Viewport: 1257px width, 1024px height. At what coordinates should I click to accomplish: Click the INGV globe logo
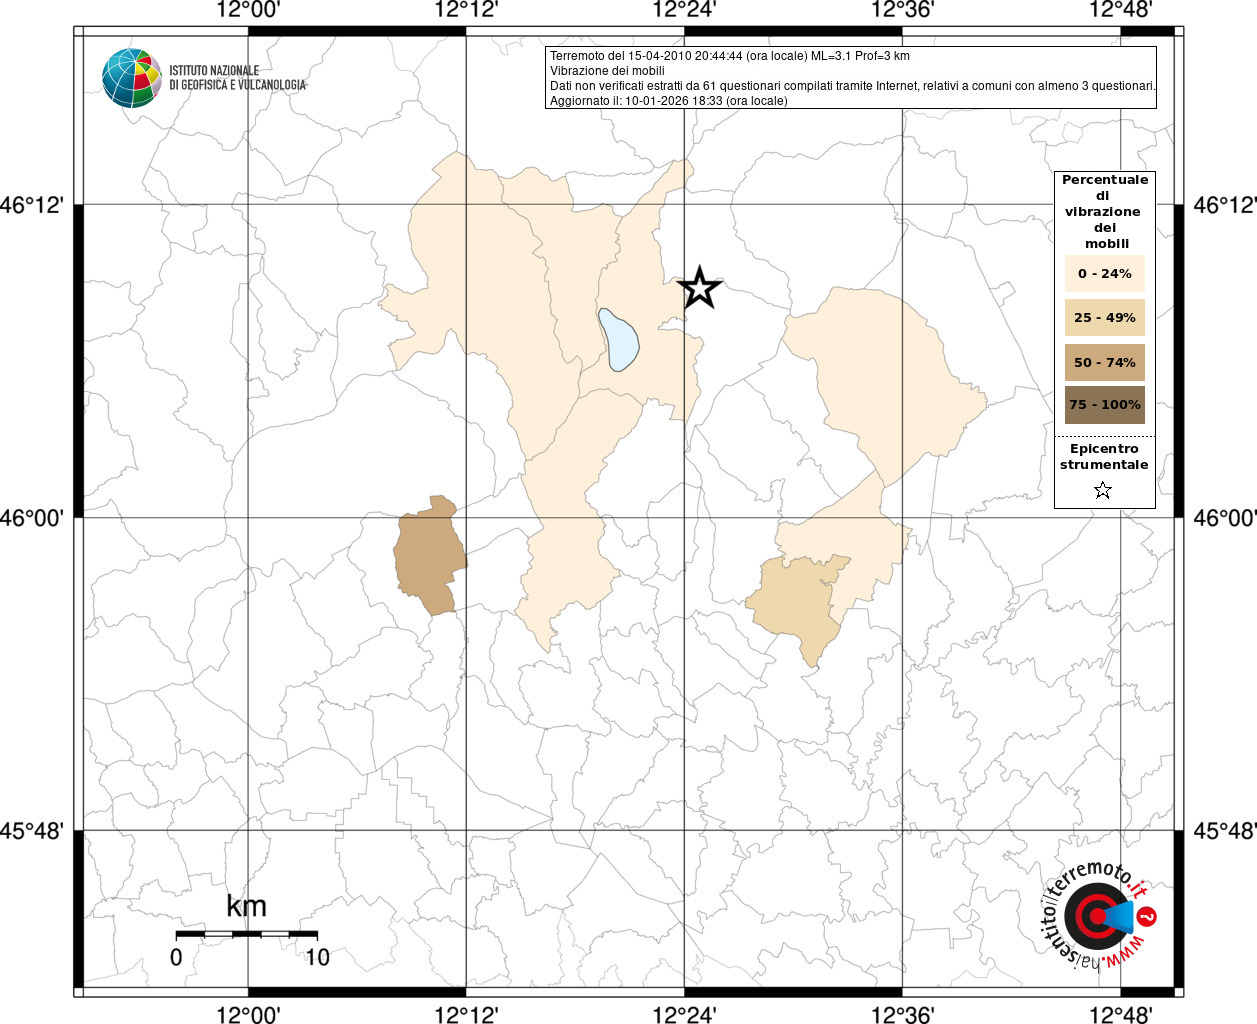click(132, 78)
